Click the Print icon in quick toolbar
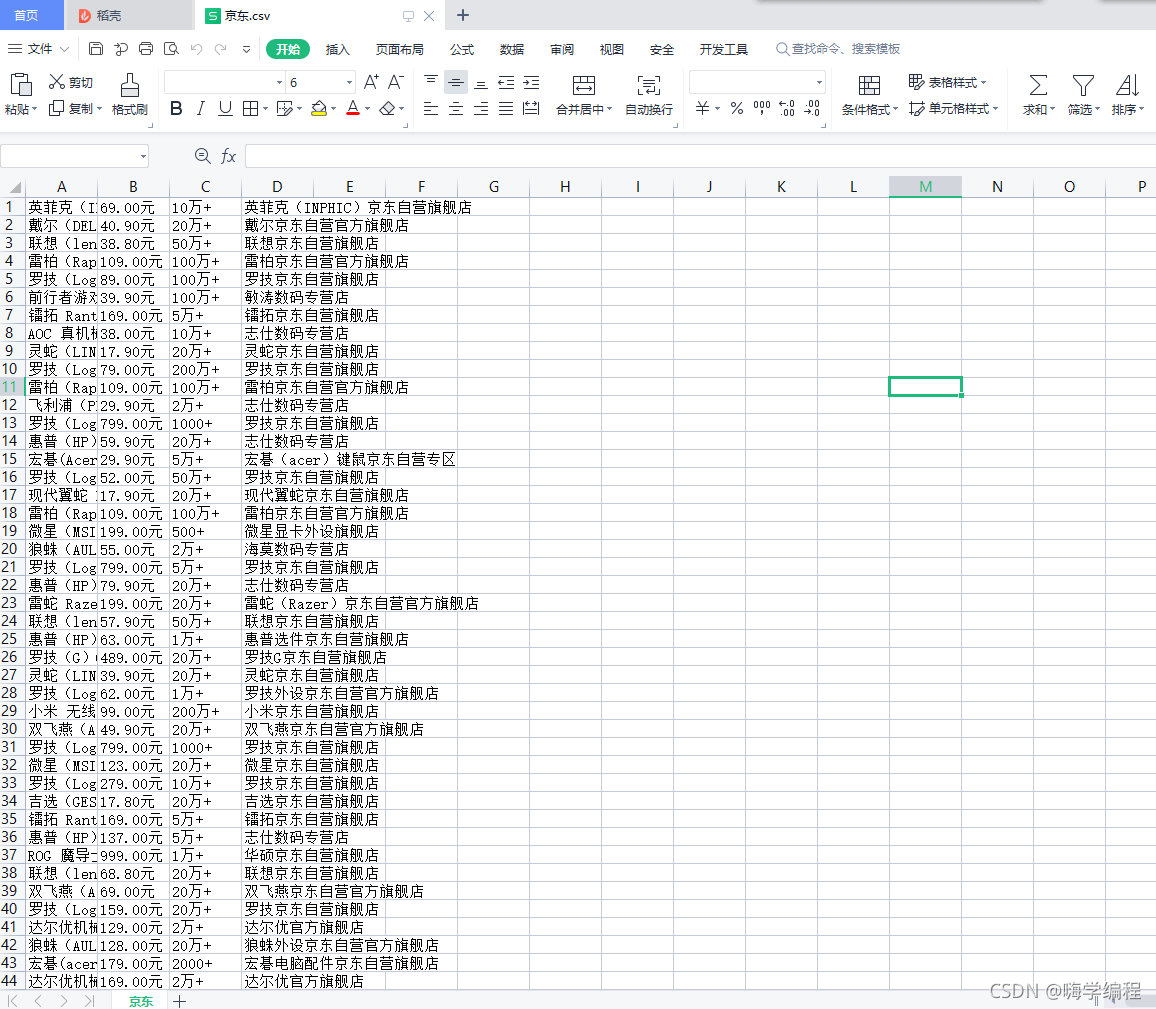Image resolution: width=1156 pixels, height=1009 pixels. [146, 49]
